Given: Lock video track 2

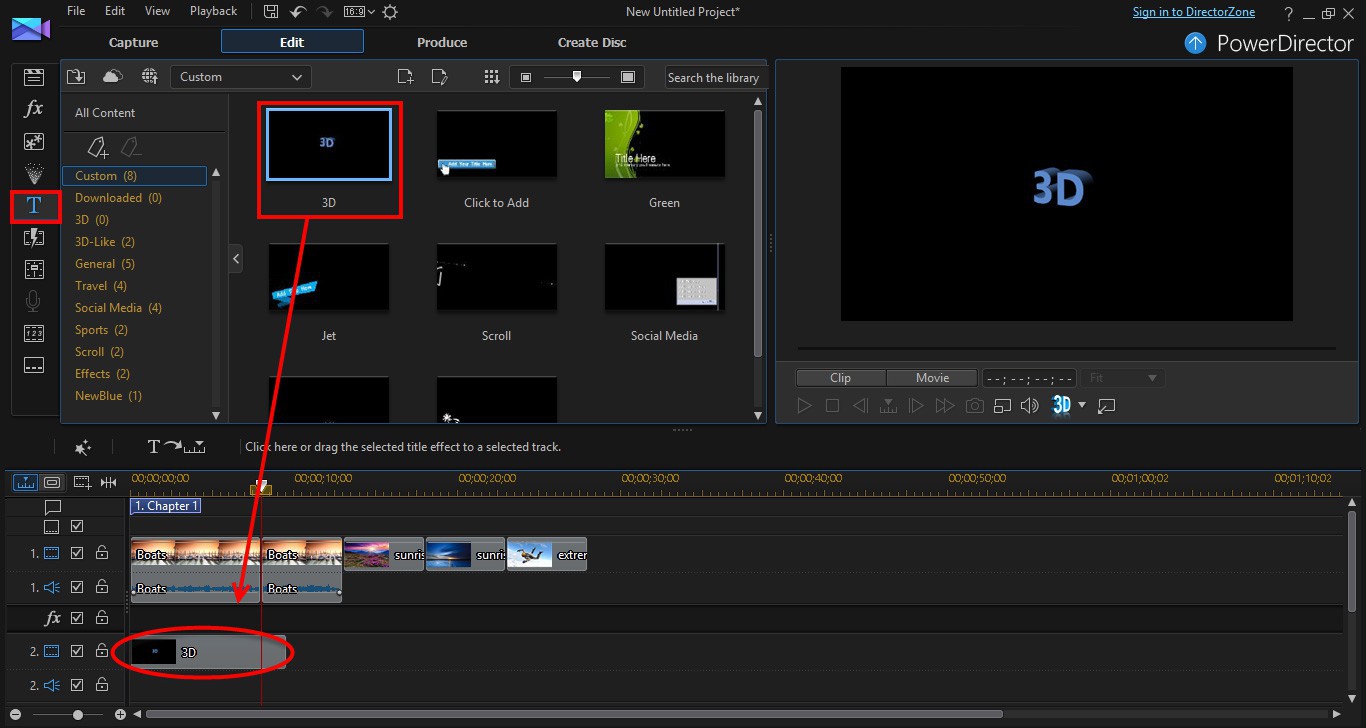Looking at the screenshot, I should coord(101,651).
